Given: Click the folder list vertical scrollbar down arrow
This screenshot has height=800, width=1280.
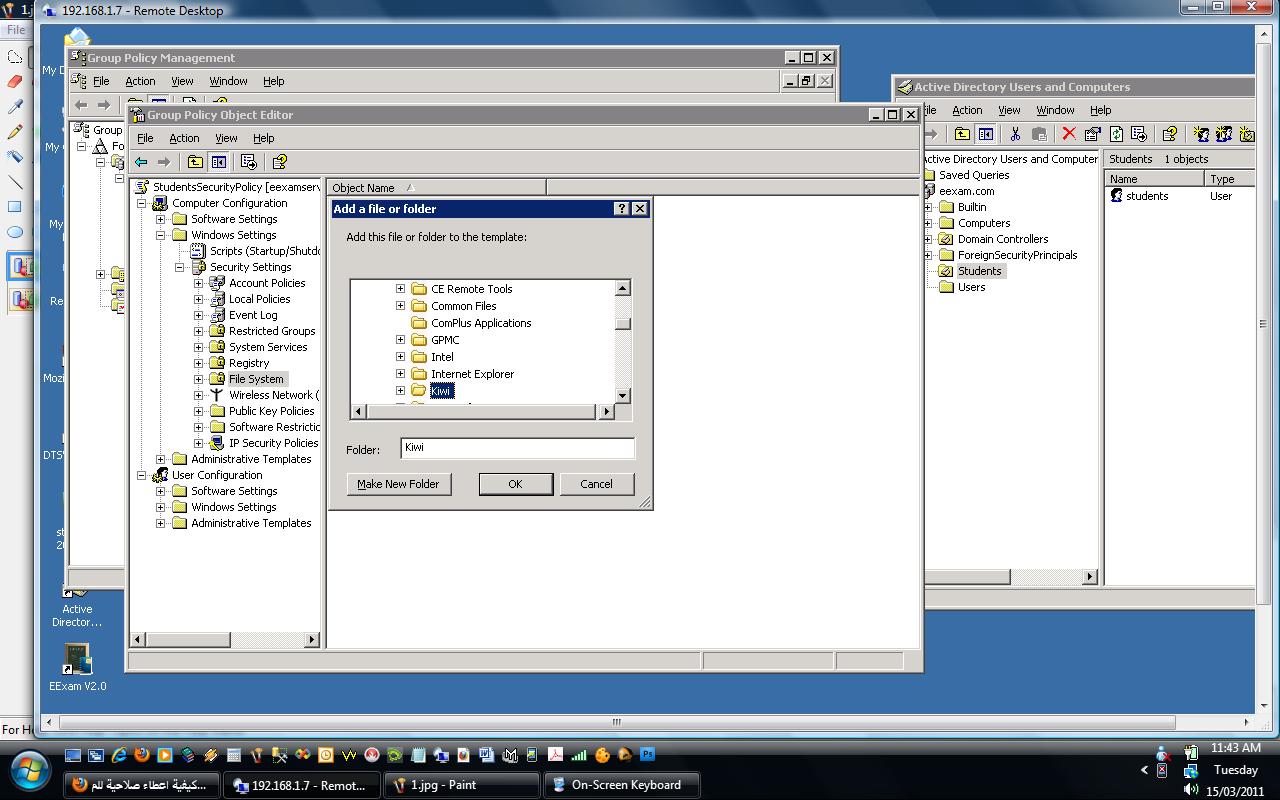Looking at the screenshot, I should pos(623,396).
